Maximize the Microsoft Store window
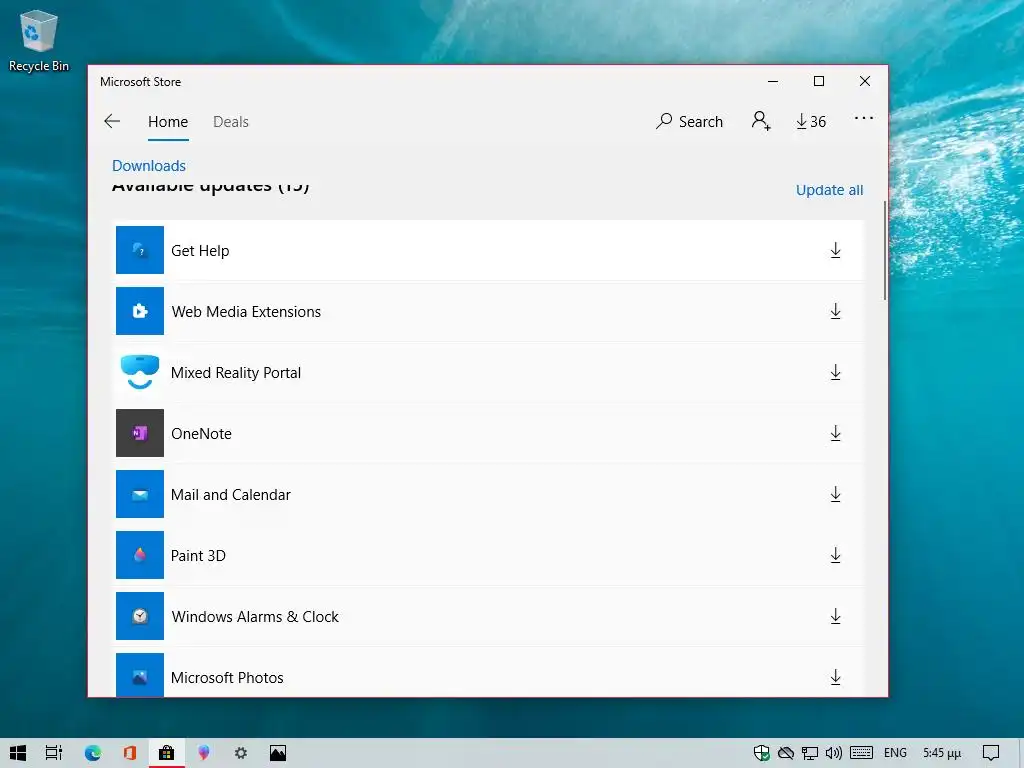 [x=819, y=81]
